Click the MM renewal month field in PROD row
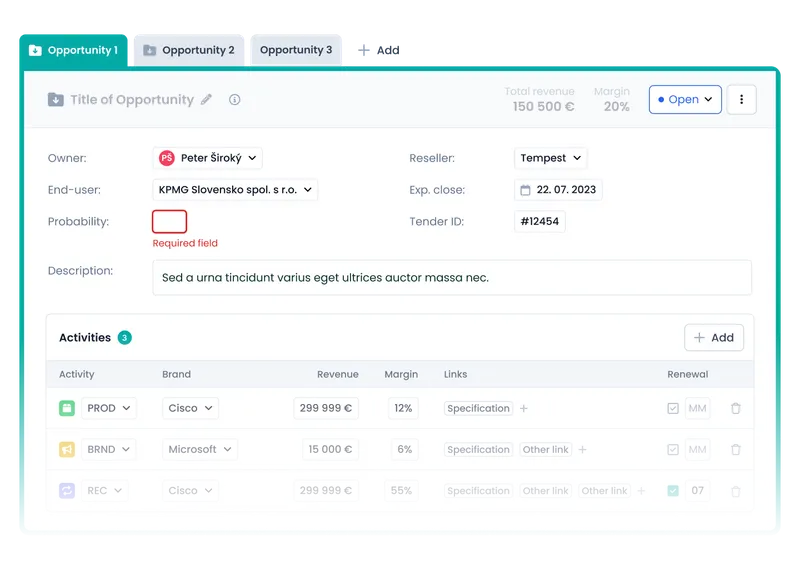 pos(697,408)
